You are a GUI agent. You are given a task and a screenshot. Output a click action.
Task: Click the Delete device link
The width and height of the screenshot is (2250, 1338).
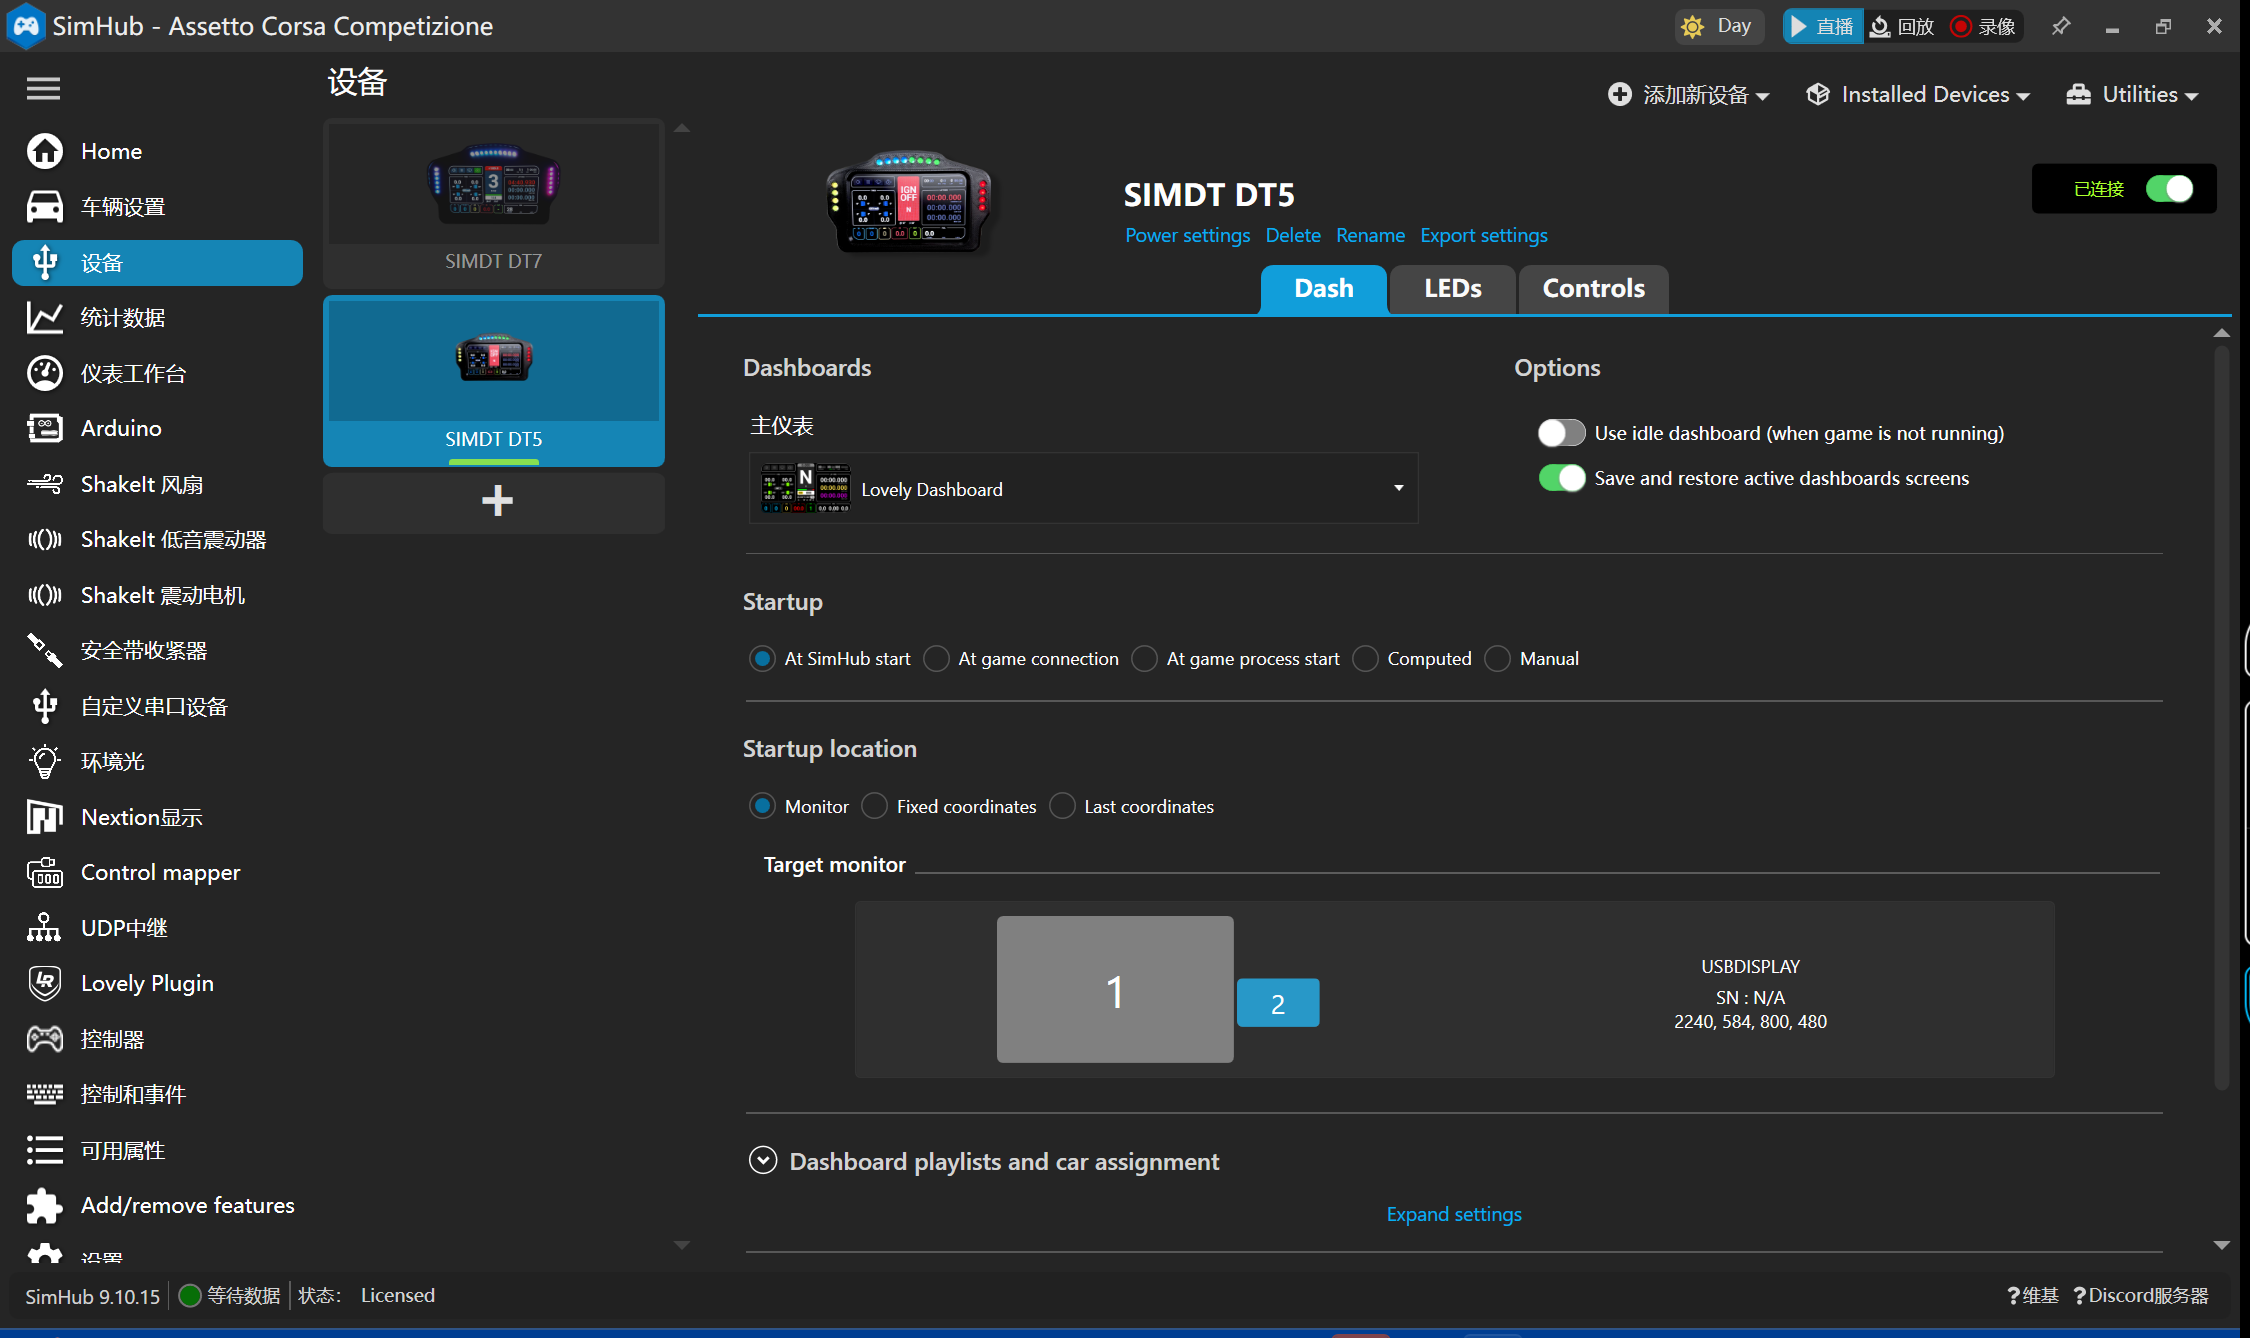1293,235
